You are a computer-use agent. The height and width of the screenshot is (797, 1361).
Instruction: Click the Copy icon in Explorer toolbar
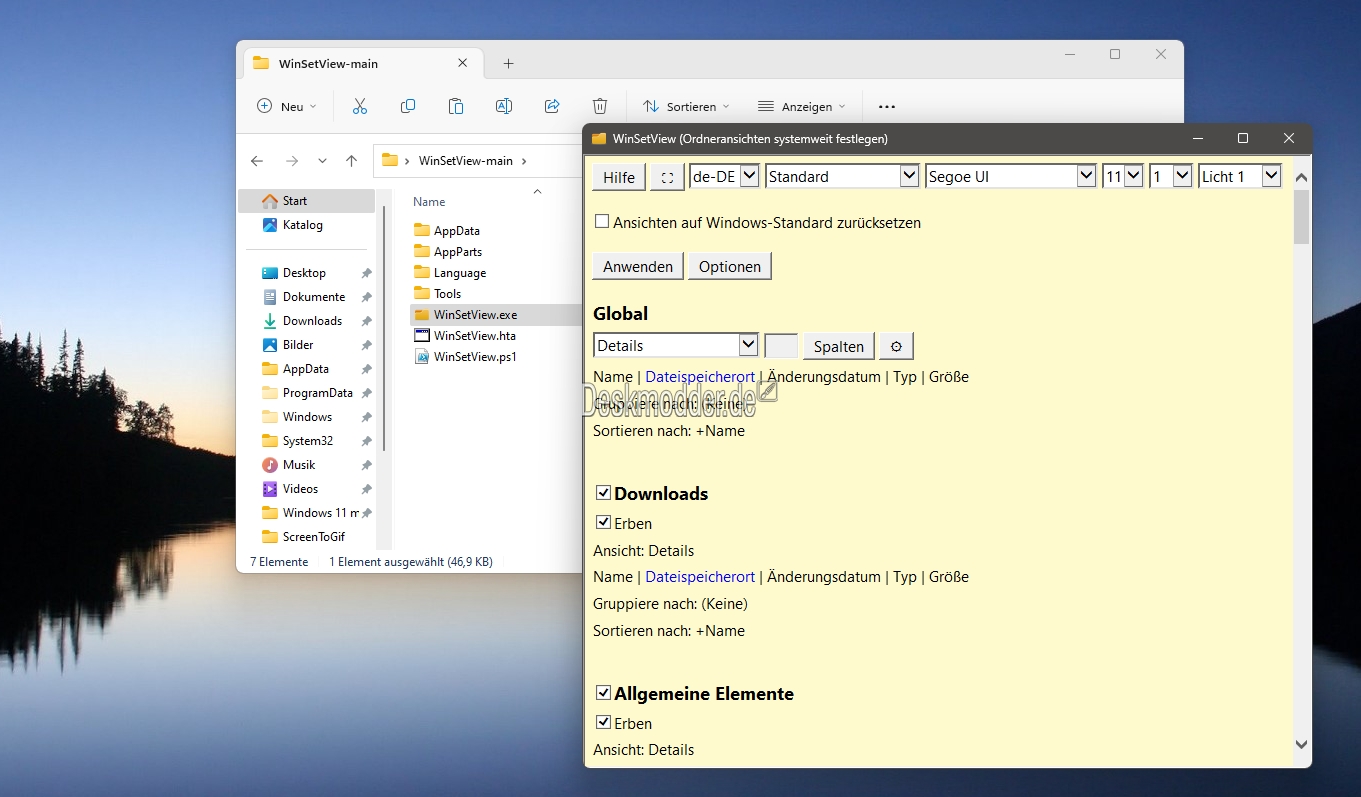(x=408, y=106)
